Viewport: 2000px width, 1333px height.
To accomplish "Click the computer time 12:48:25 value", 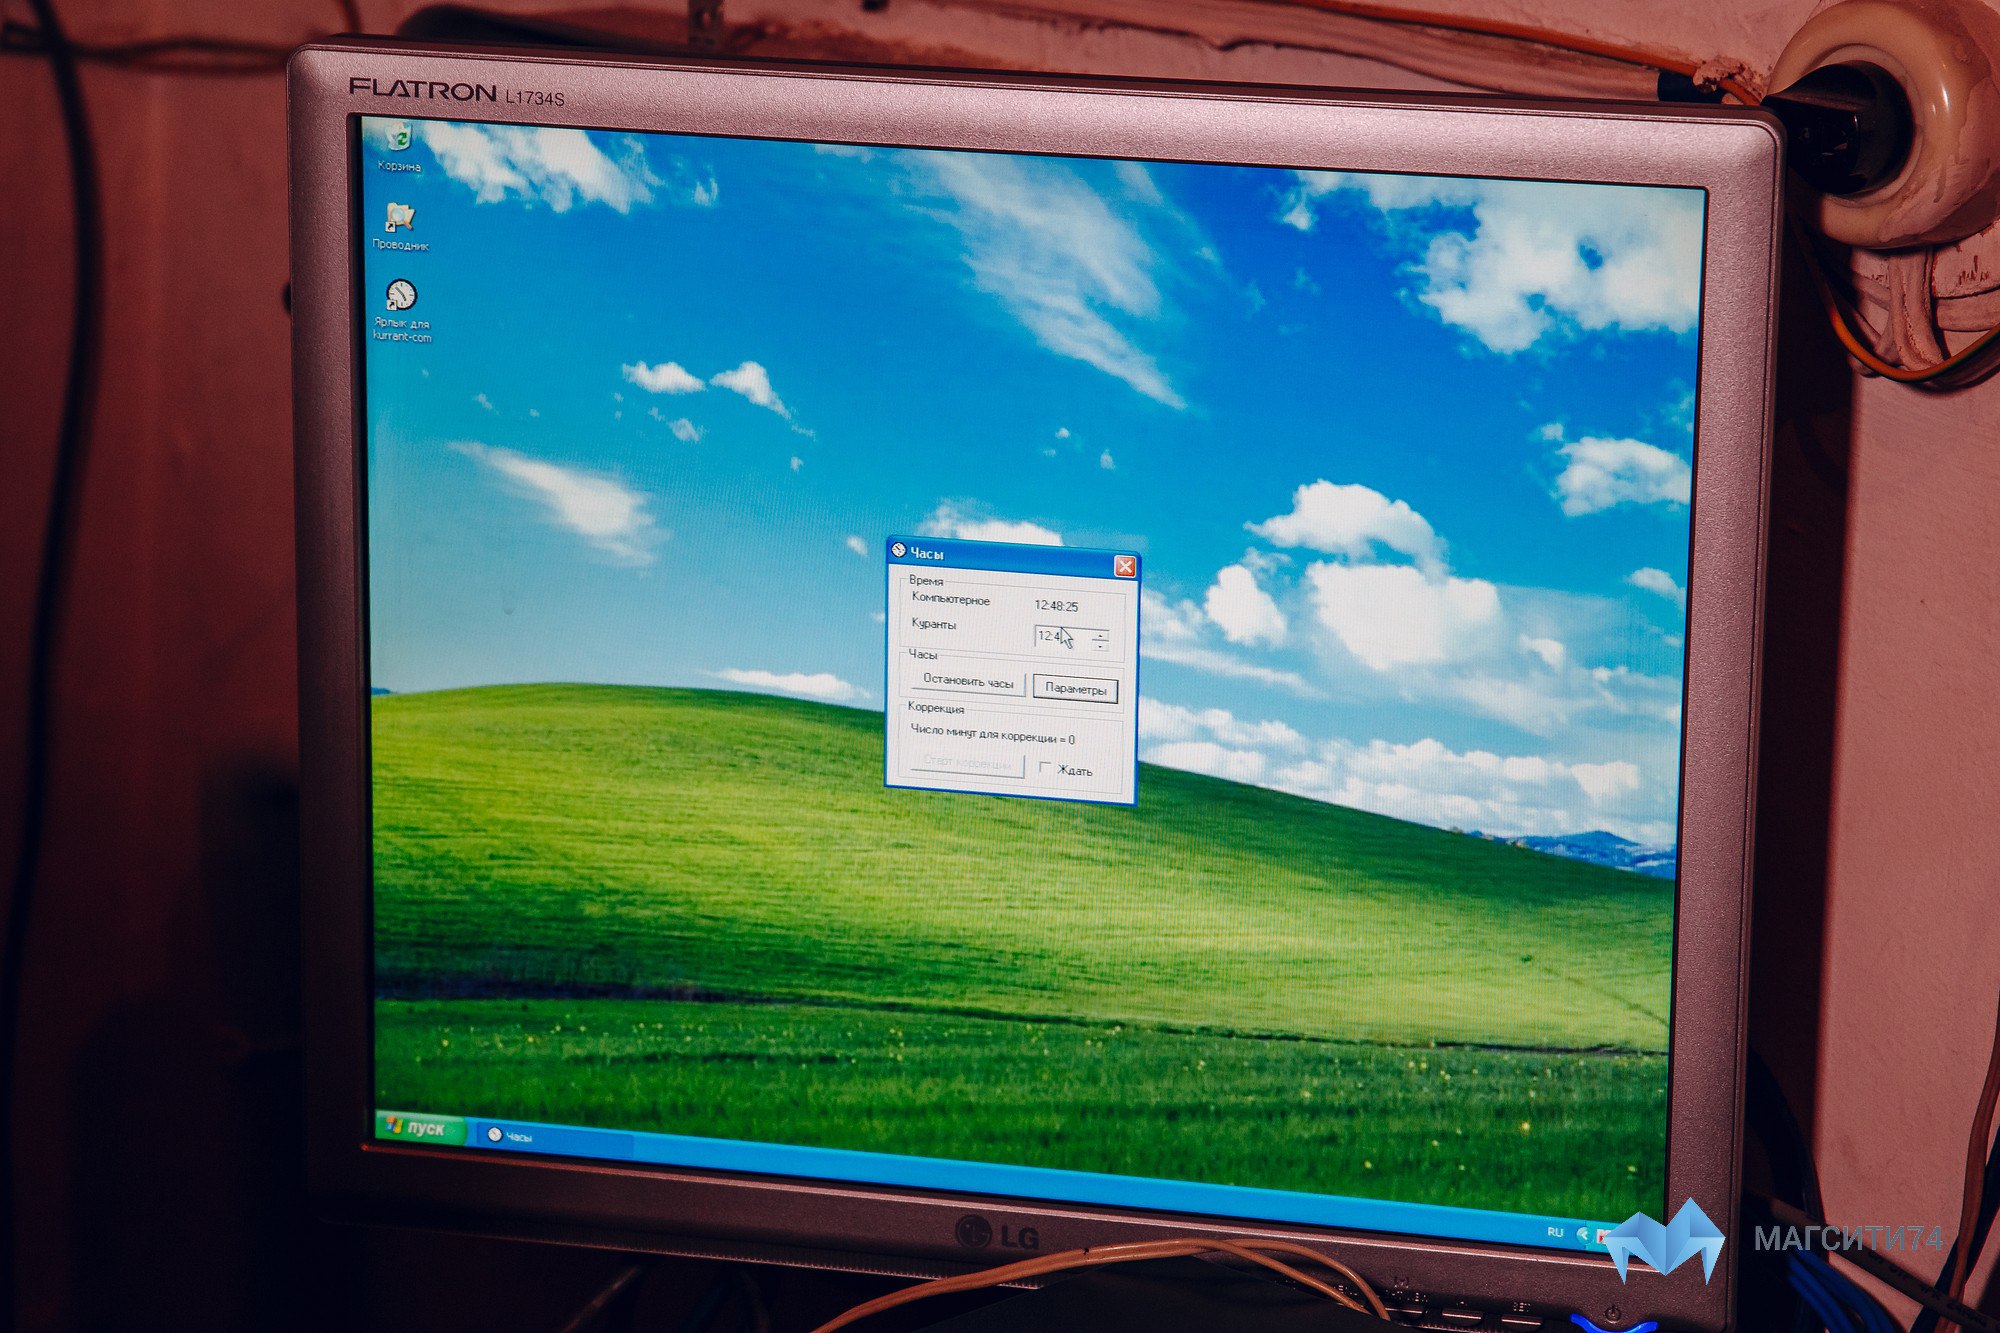I will tap(1056, 606).
